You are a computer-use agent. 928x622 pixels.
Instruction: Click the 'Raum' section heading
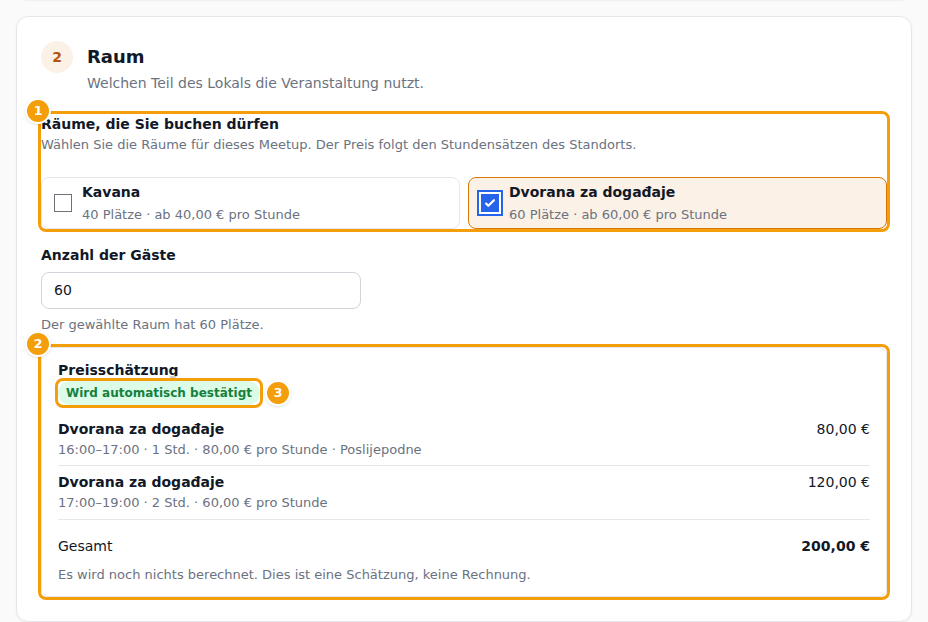pos(115,57)
